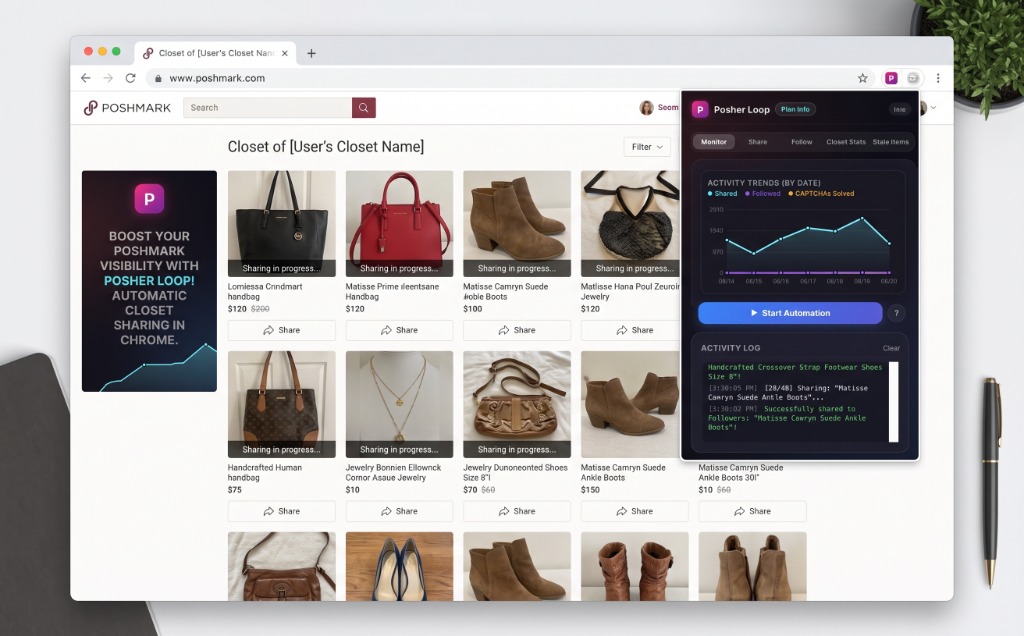Focus the Poshmark Search field
The image size is (1024, 636).
(x=268, y=108)
